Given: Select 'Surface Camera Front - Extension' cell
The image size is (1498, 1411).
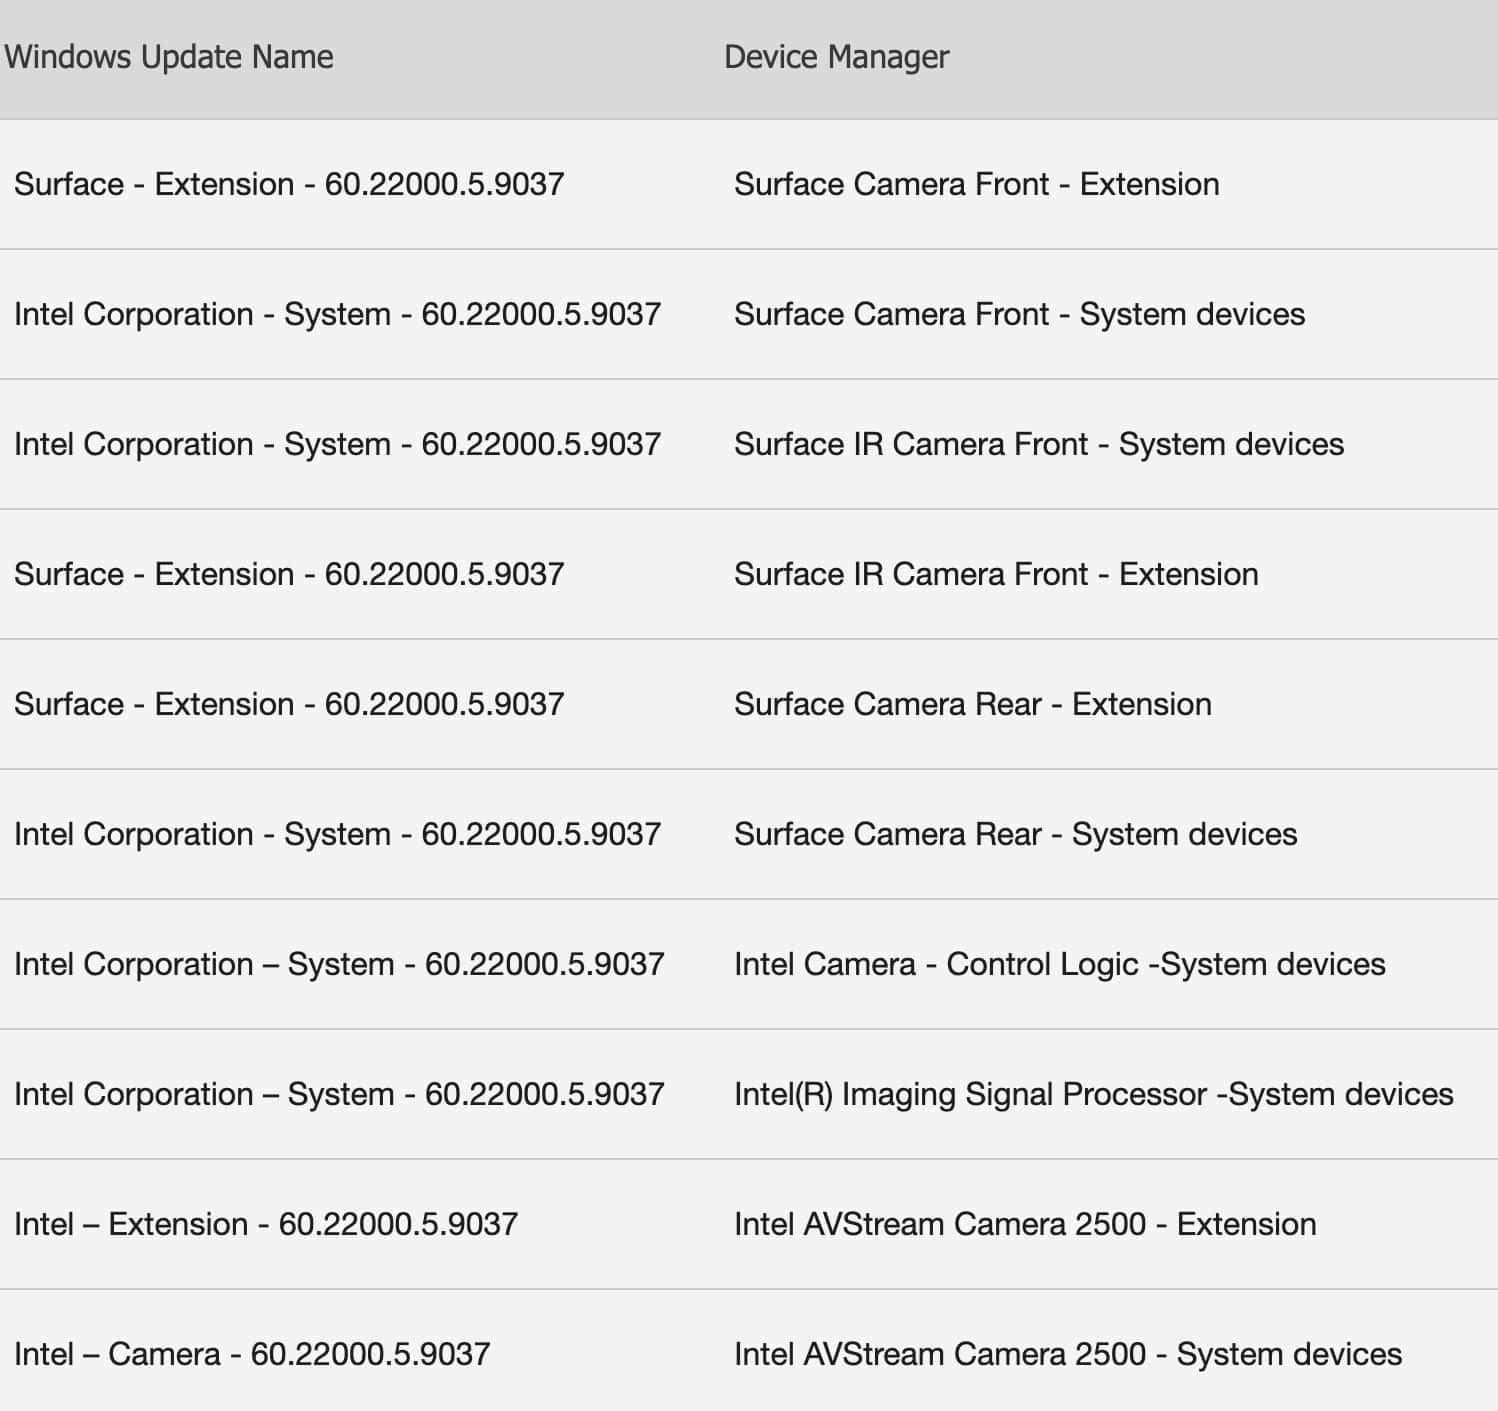Looking at the screenshot, I should [x=977, y=184].
